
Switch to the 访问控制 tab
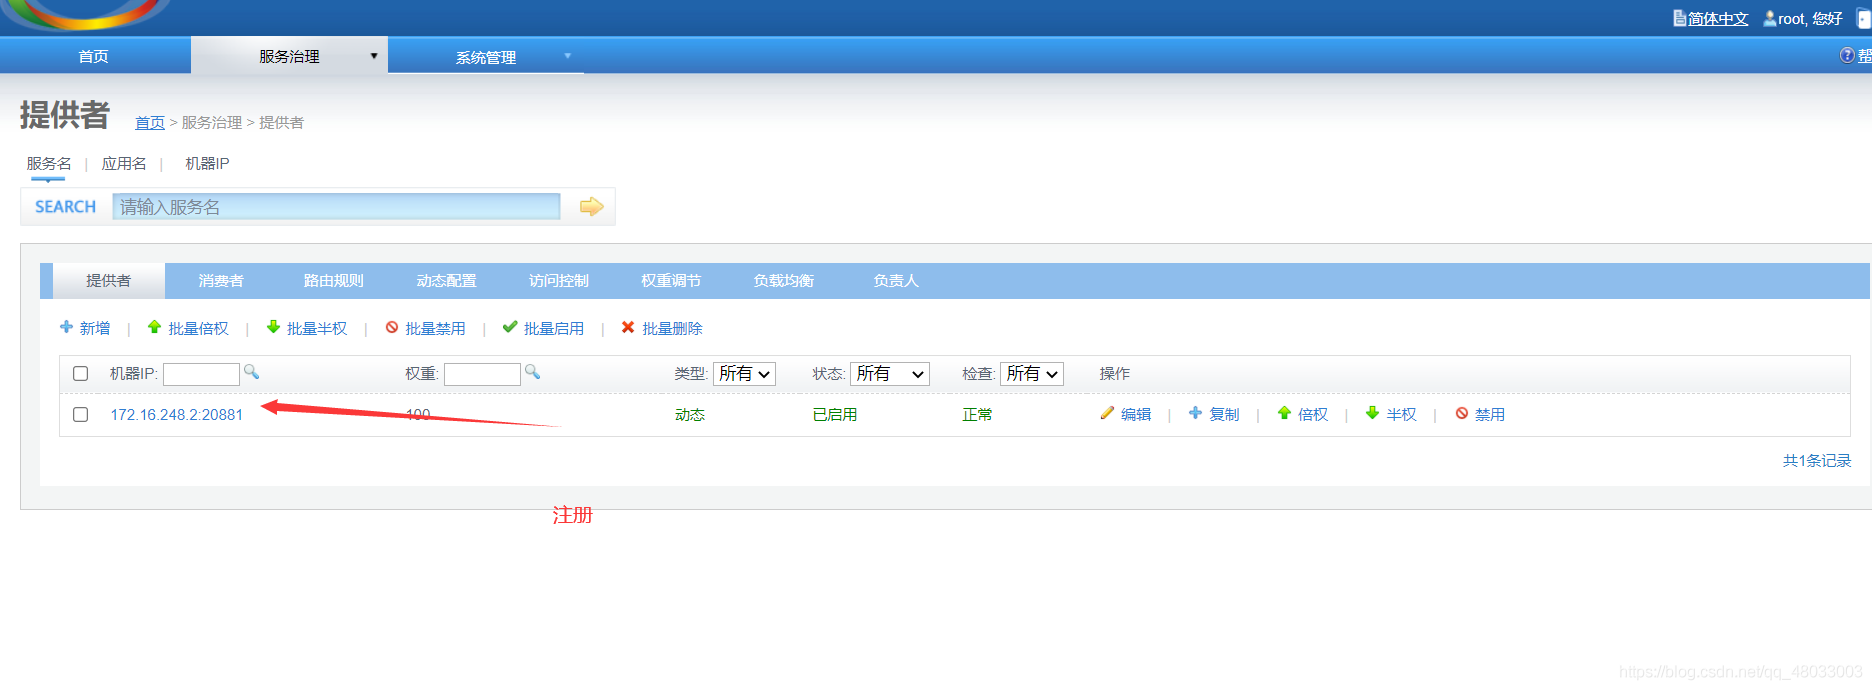(558, 281)
